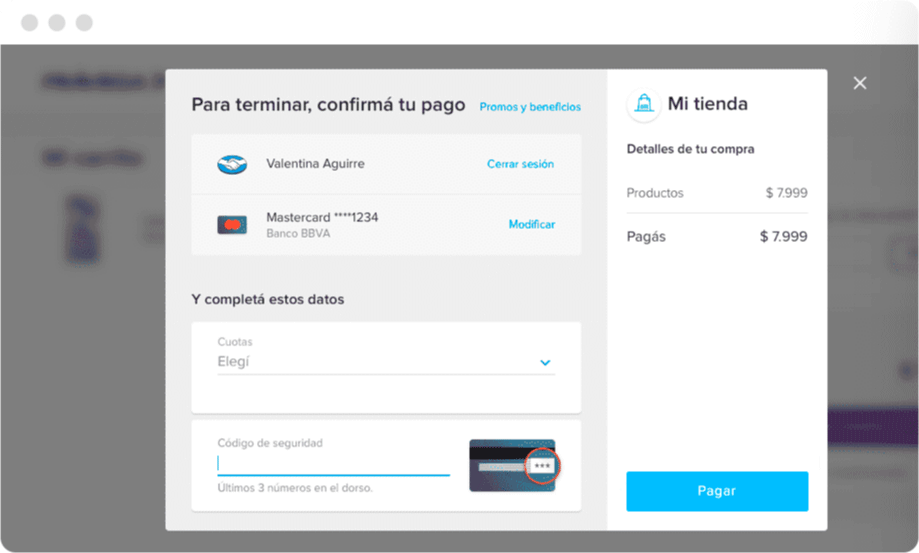Click the Mastercard card icon
Screen dimensions: 919x553
[232, 224]
